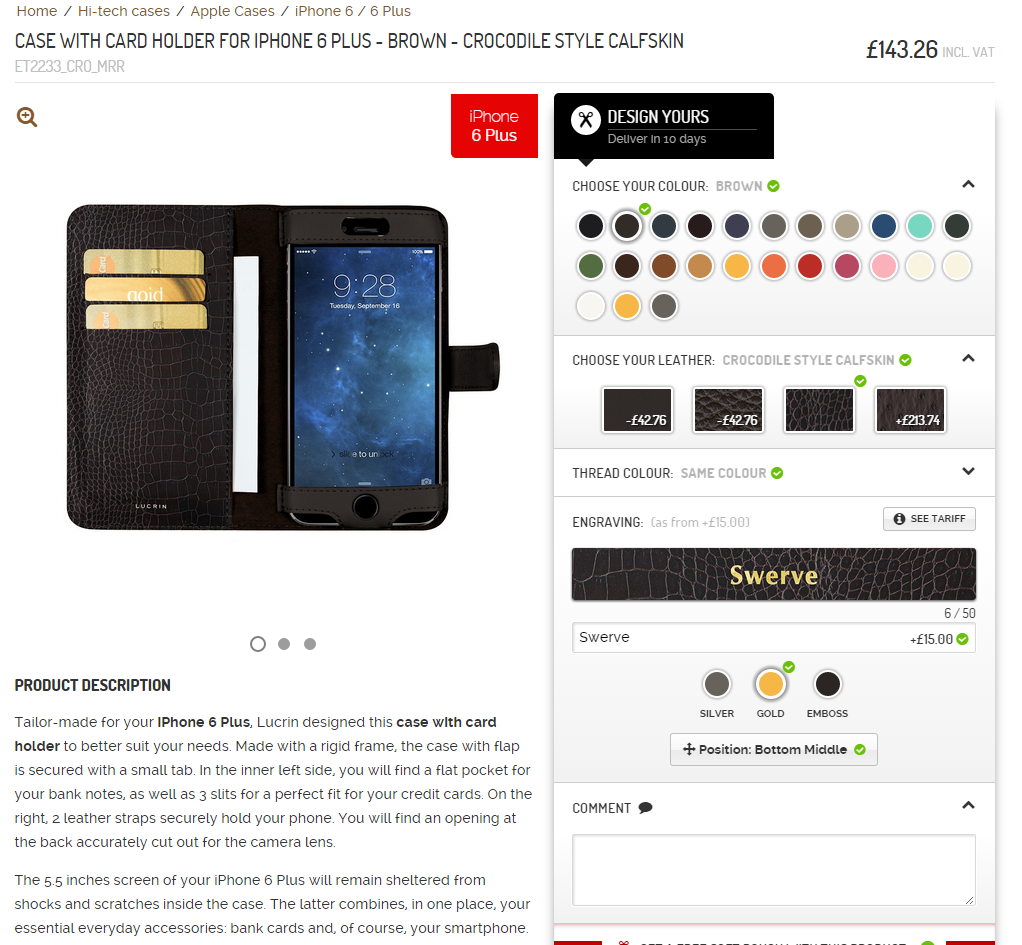Select the Gold engraving finish

tap(770, 684)
